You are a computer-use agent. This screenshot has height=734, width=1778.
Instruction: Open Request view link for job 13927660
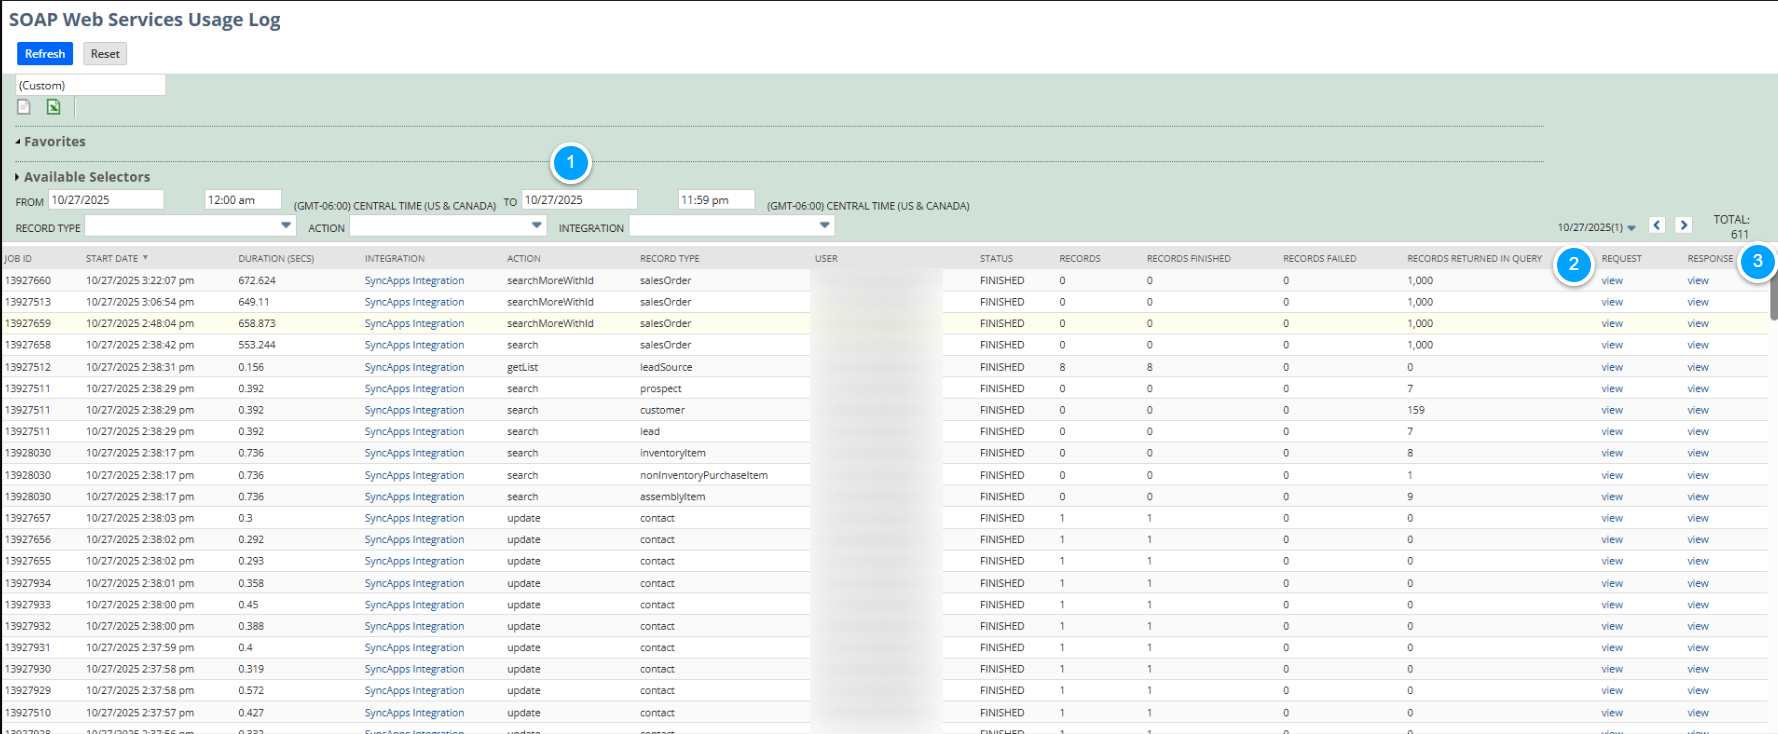(x=1612, y=281)
